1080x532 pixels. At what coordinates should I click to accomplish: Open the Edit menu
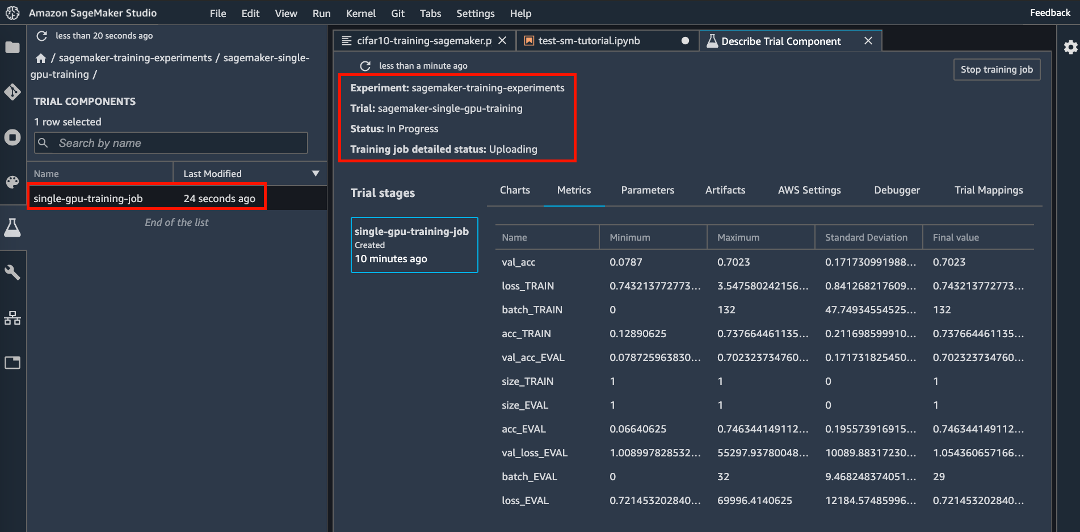(251, 13)
